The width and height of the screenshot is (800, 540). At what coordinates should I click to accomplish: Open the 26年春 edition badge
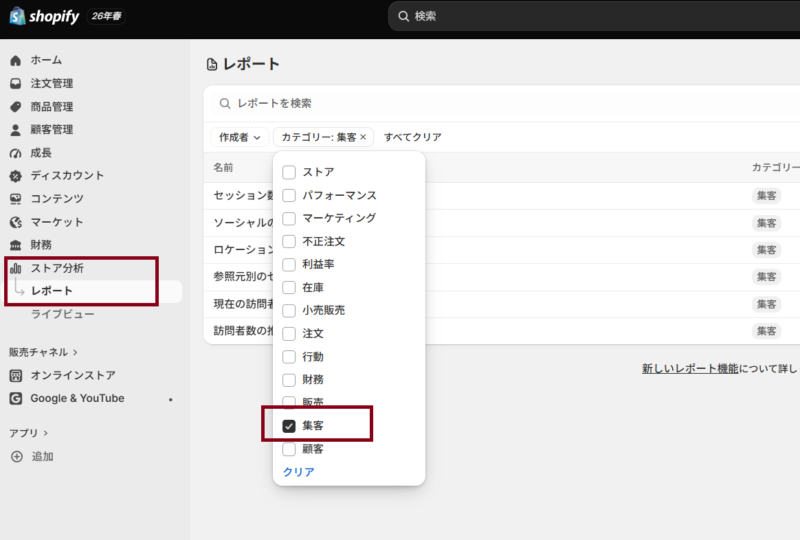tap(107, 16)
